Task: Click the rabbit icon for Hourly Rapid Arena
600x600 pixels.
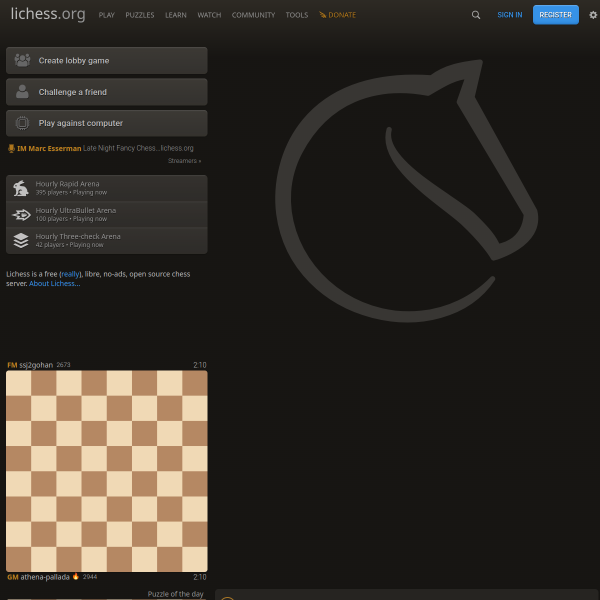Action: (21, 188)
